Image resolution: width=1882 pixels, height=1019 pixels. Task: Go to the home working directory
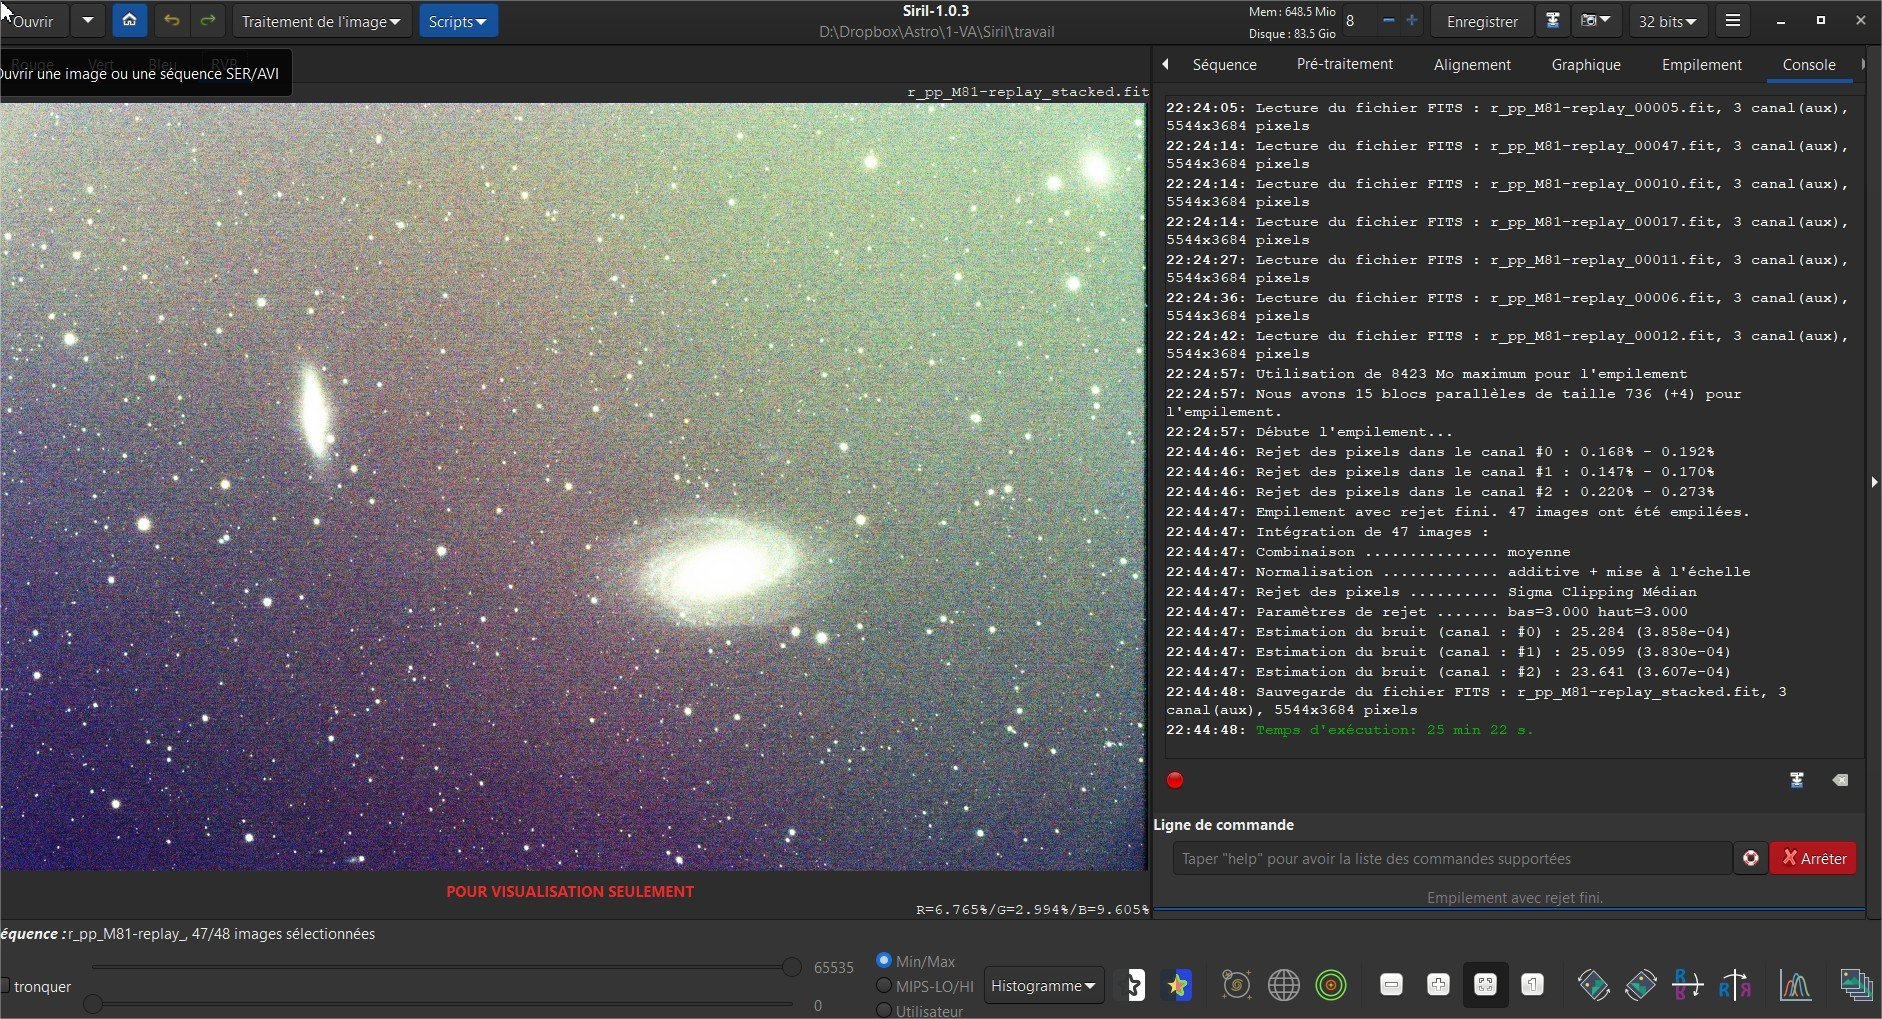click(129, 20)
